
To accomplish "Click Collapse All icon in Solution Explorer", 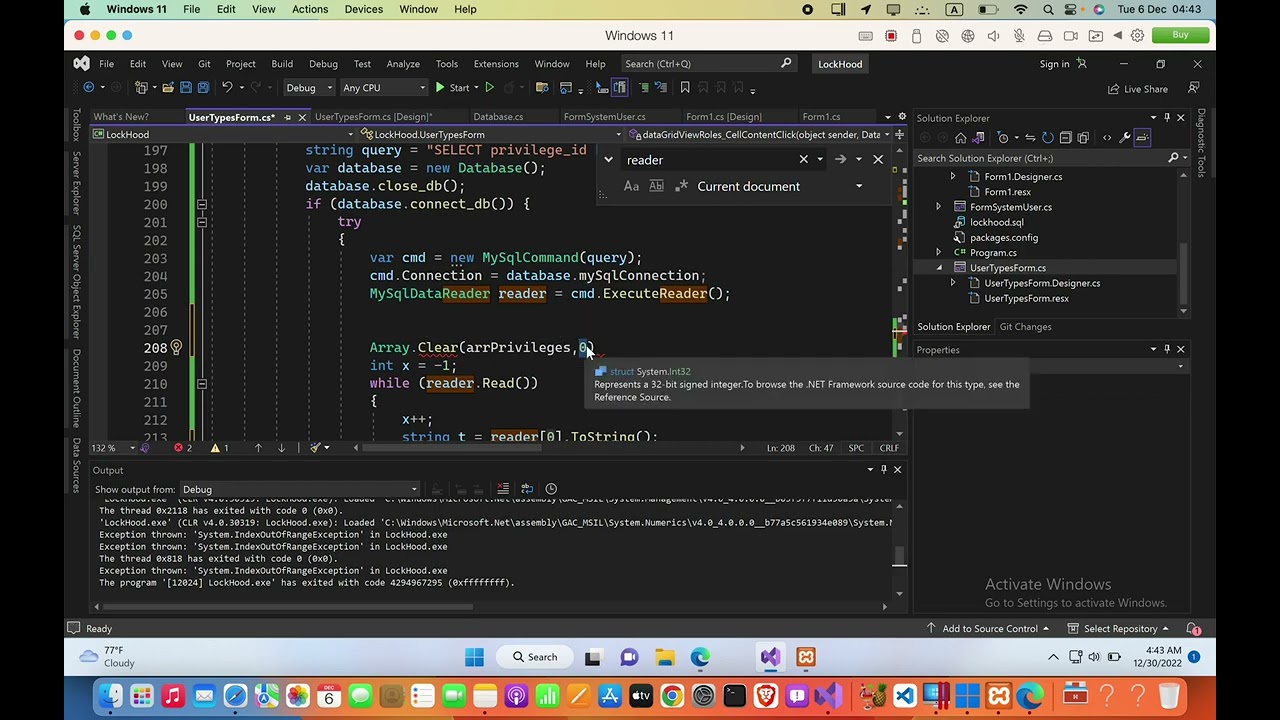I will tap(1066, 138).
